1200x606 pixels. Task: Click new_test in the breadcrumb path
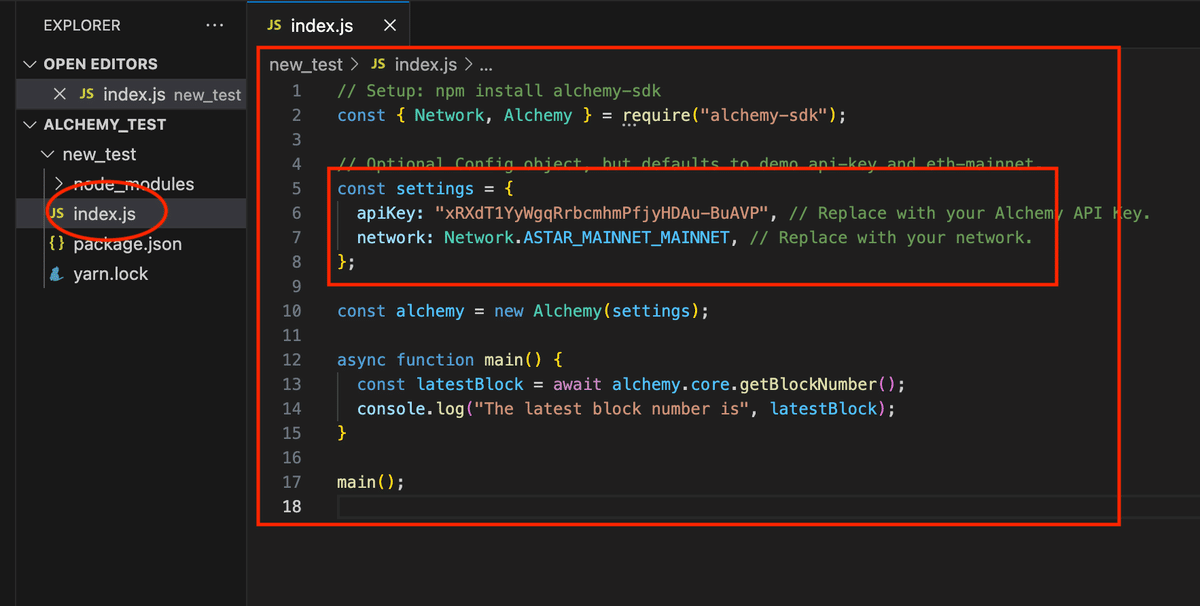coord(306,64)
